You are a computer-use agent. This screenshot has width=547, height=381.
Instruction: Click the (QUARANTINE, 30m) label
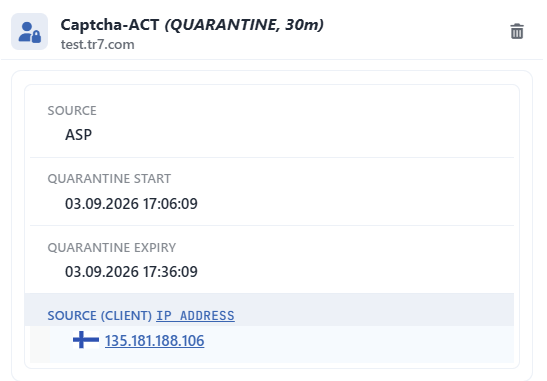pos(244,25)
